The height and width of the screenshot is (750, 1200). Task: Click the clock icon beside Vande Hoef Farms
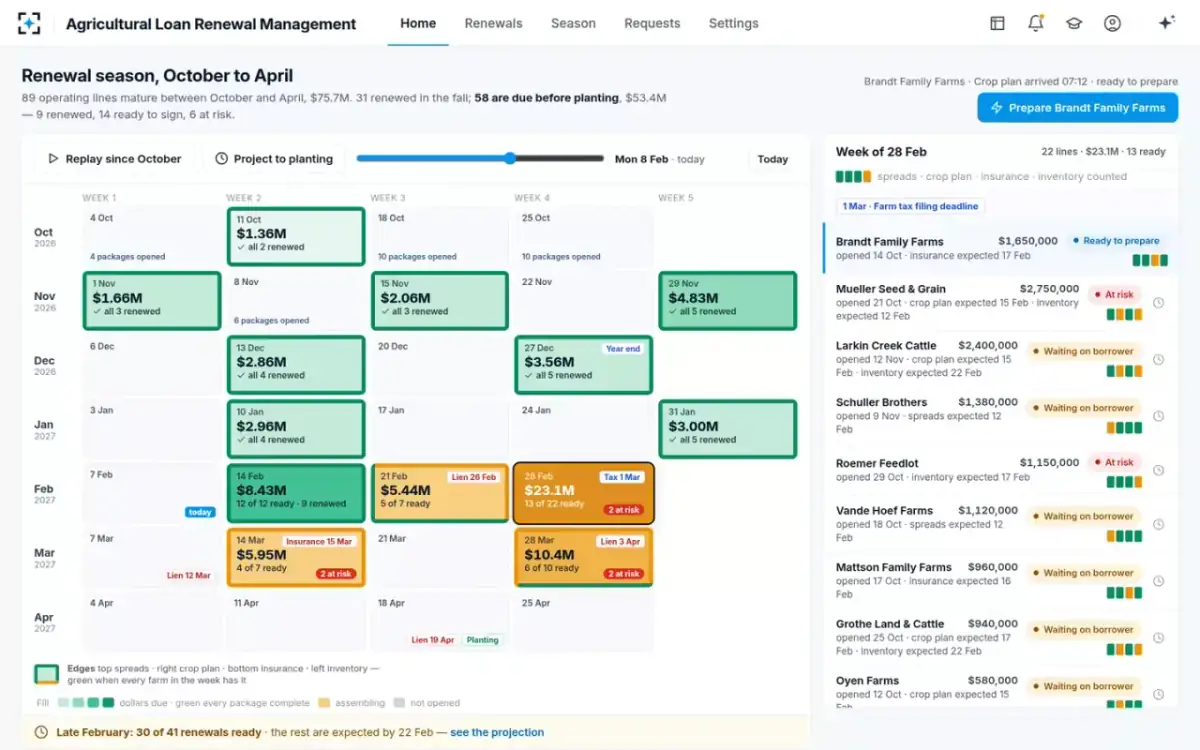(x=1158, y=524)
